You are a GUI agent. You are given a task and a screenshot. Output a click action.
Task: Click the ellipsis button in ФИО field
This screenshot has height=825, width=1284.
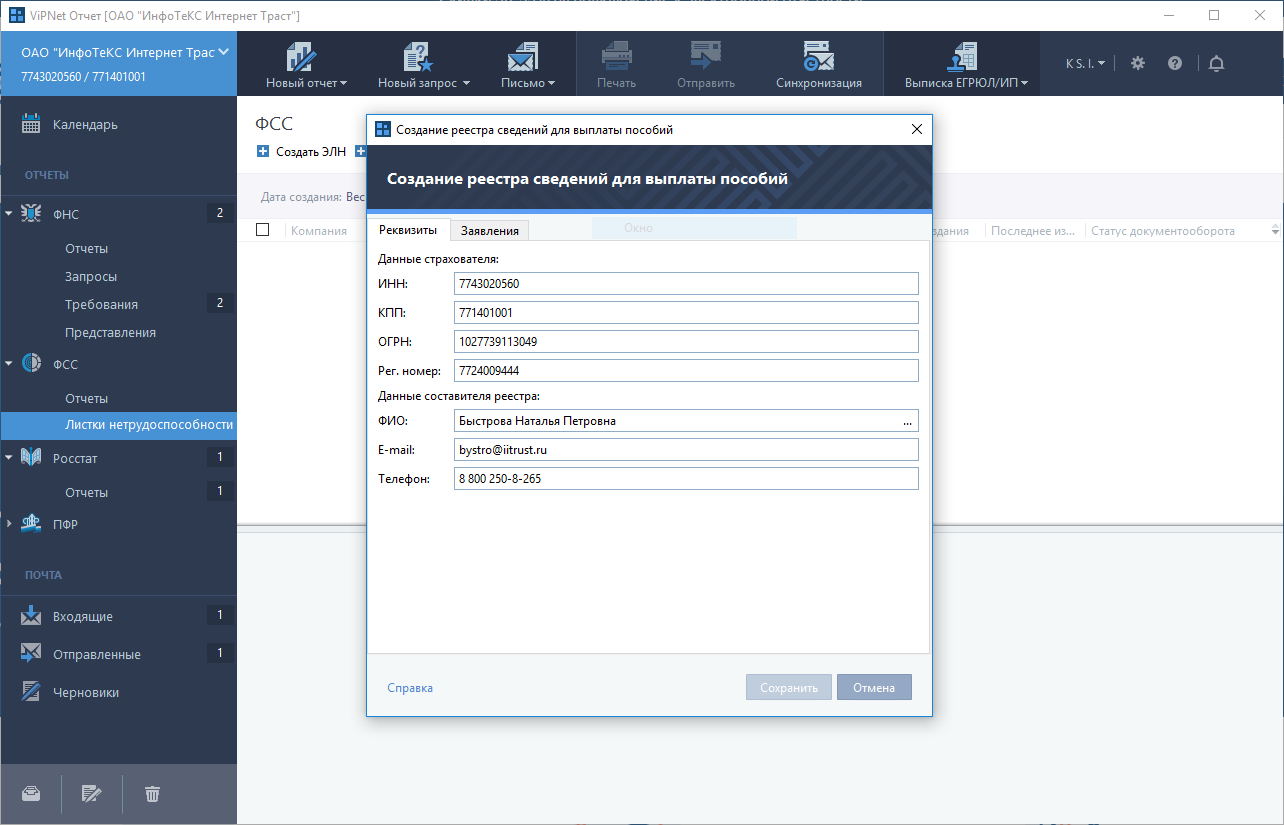[x=907, y=422]
